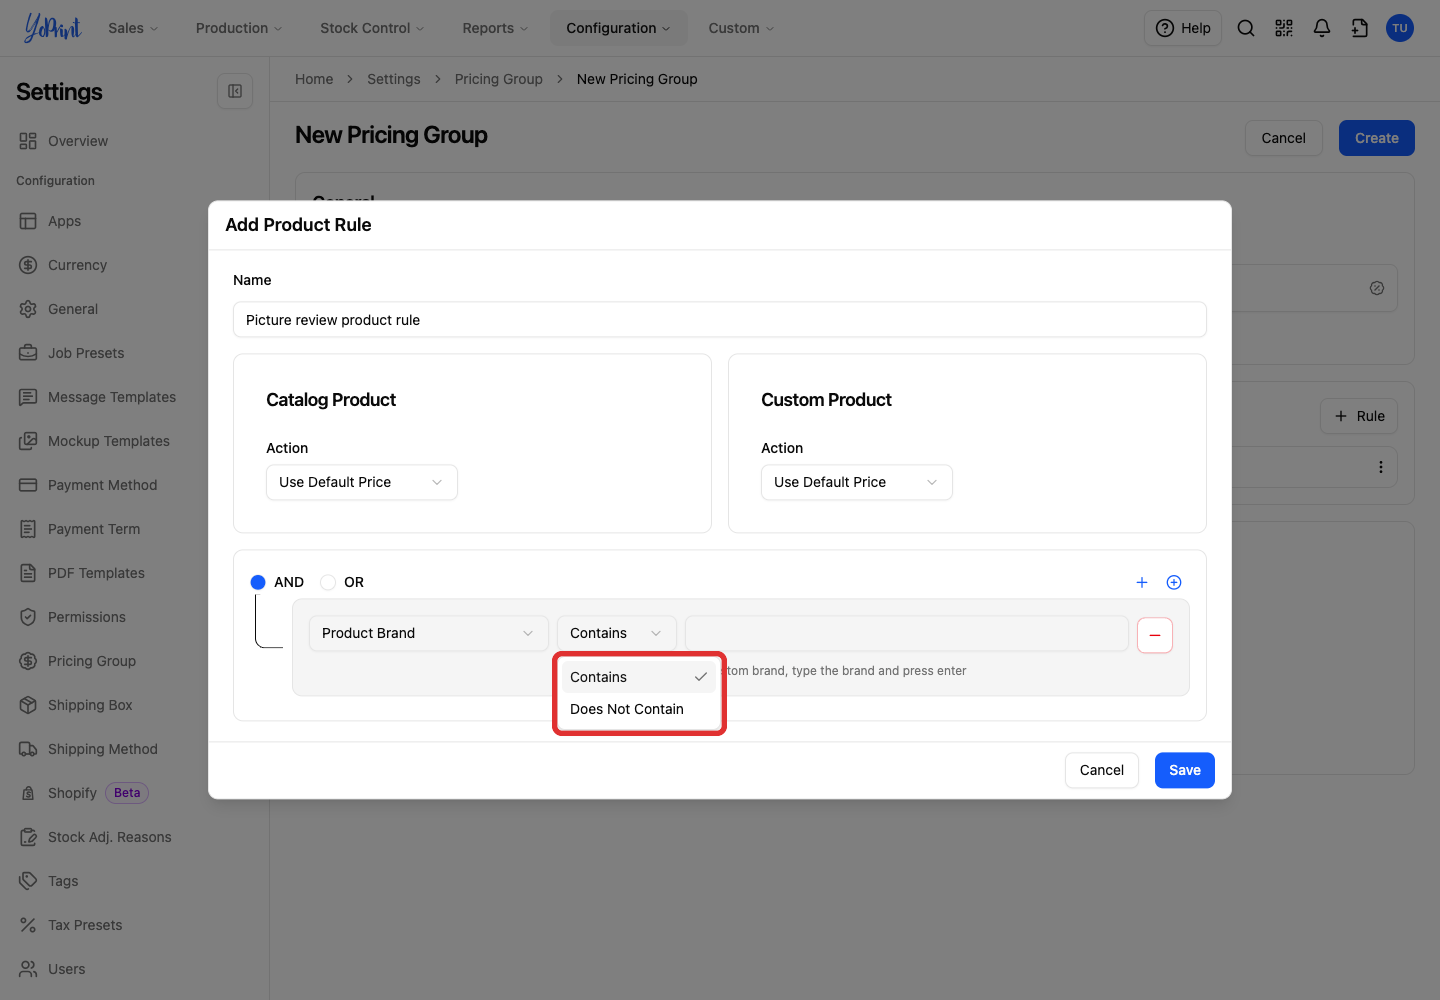Click the Settings breadcrumb link

point(394,79)
